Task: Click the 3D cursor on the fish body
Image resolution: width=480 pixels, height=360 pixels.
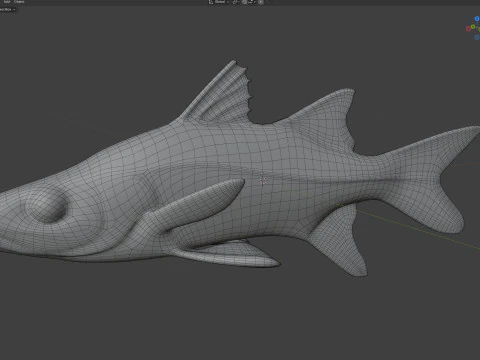Action: [x=263, y=181]
